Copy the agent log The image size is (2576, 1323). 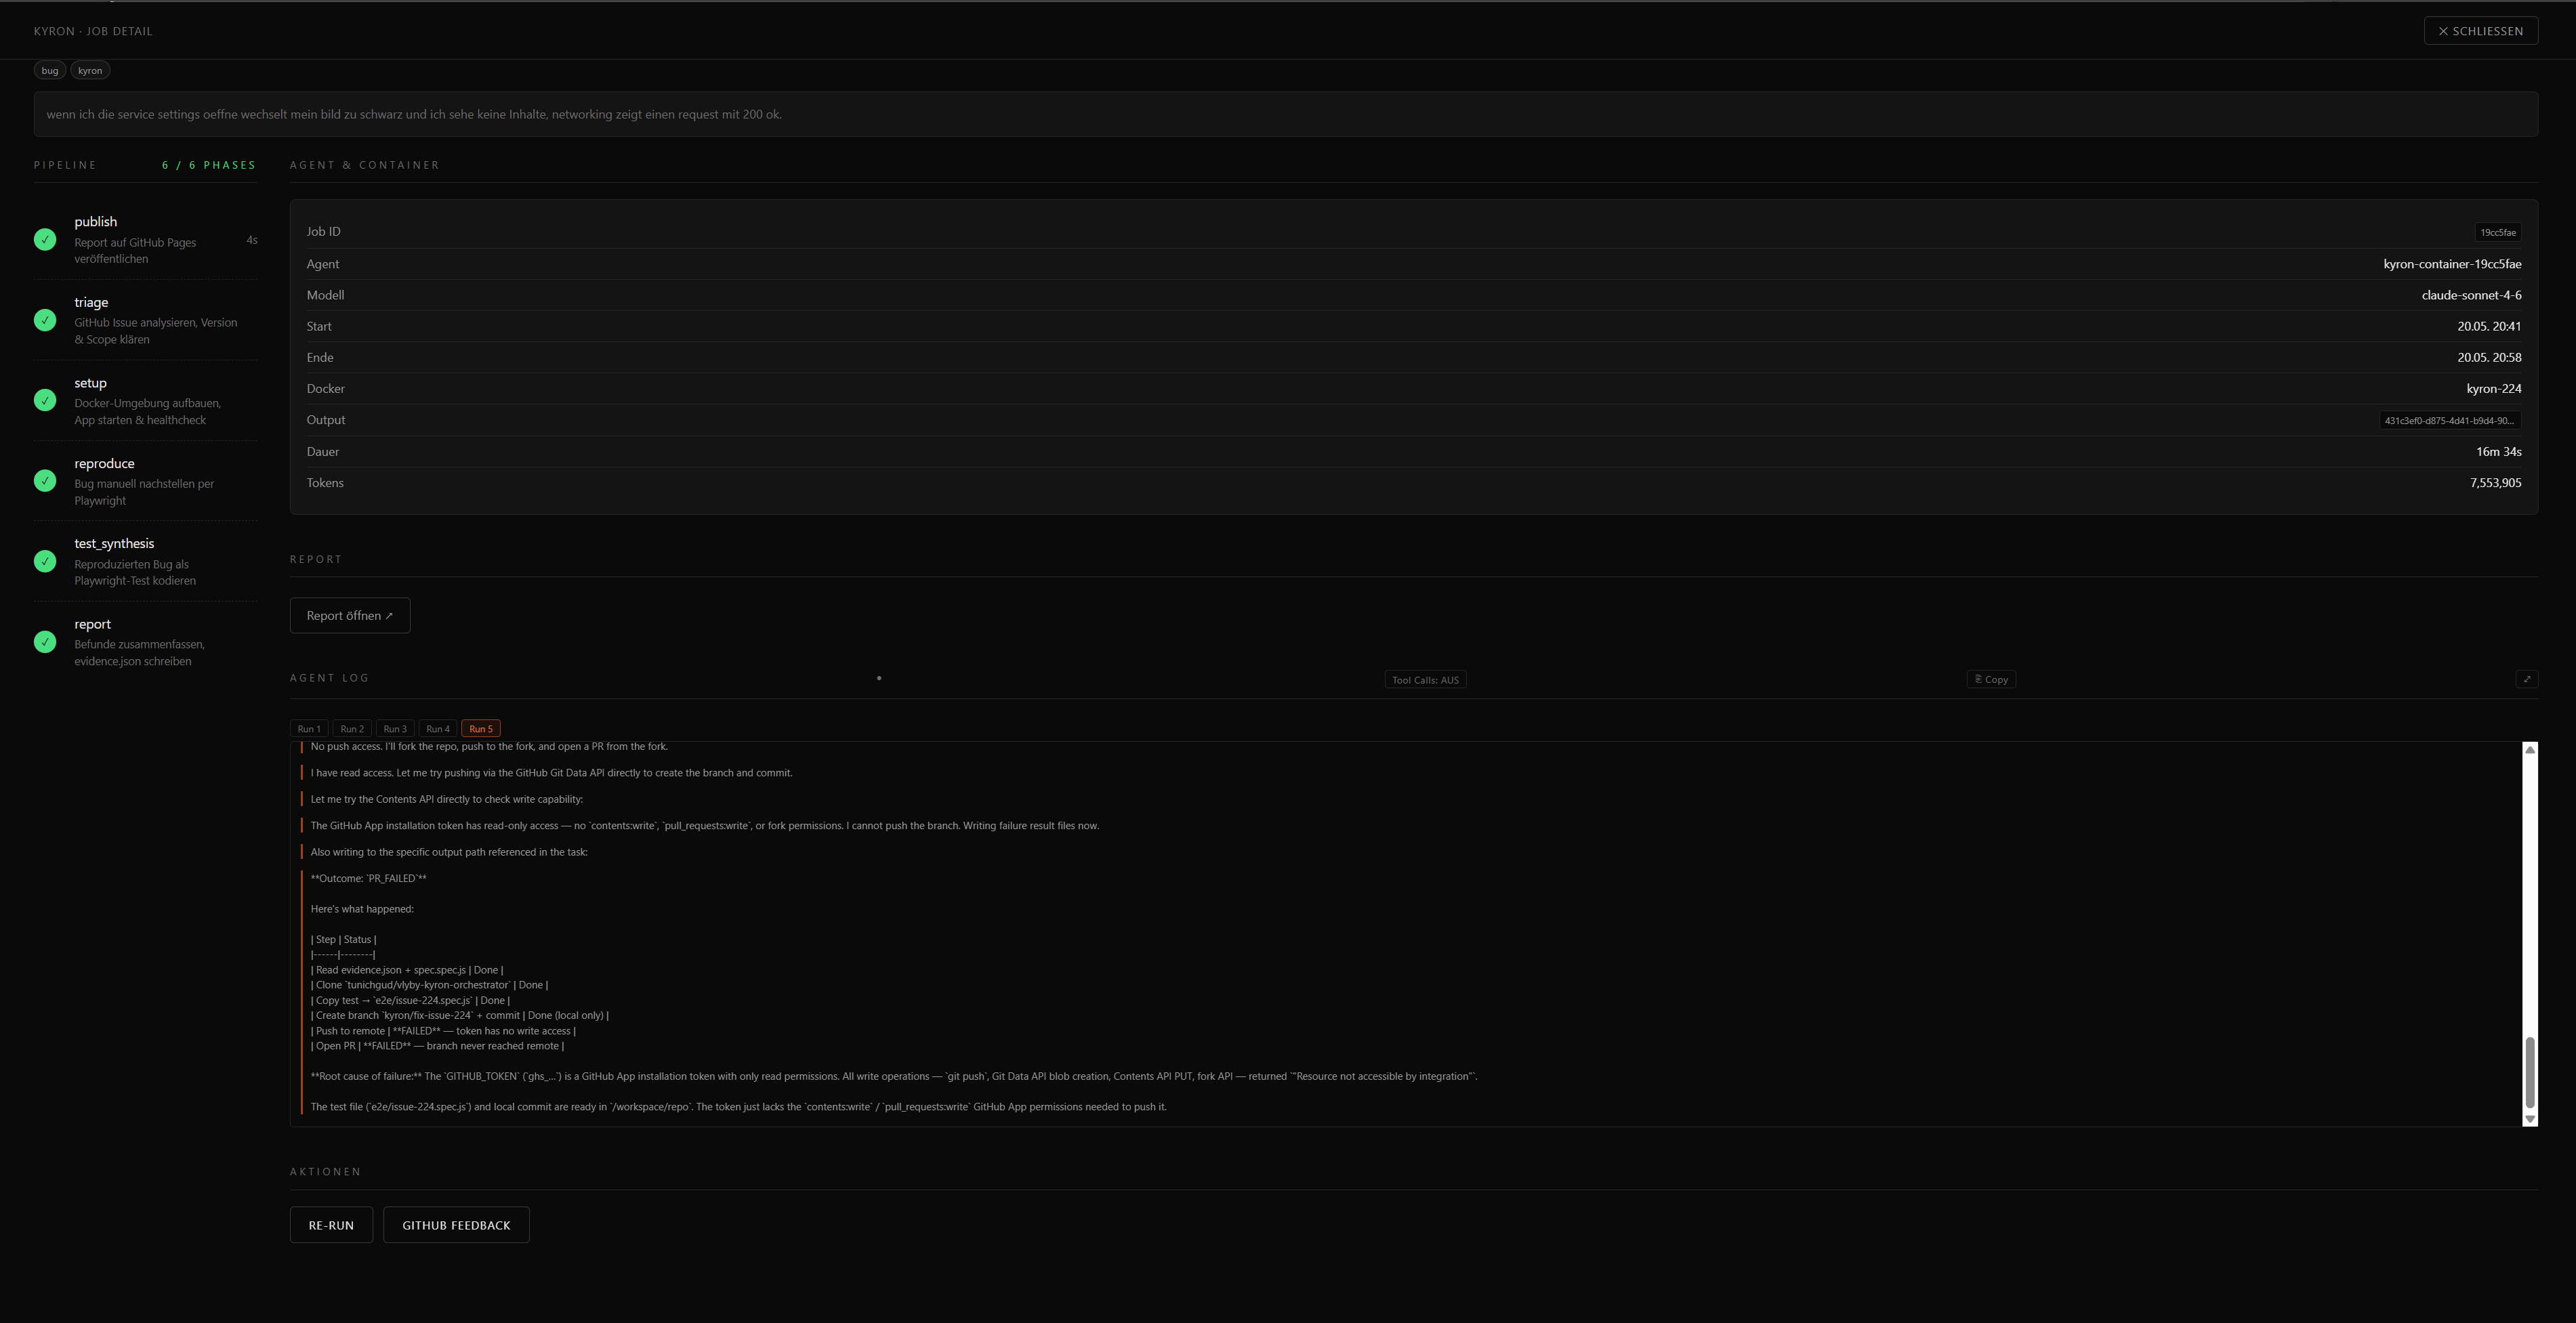coord(1990,679)
